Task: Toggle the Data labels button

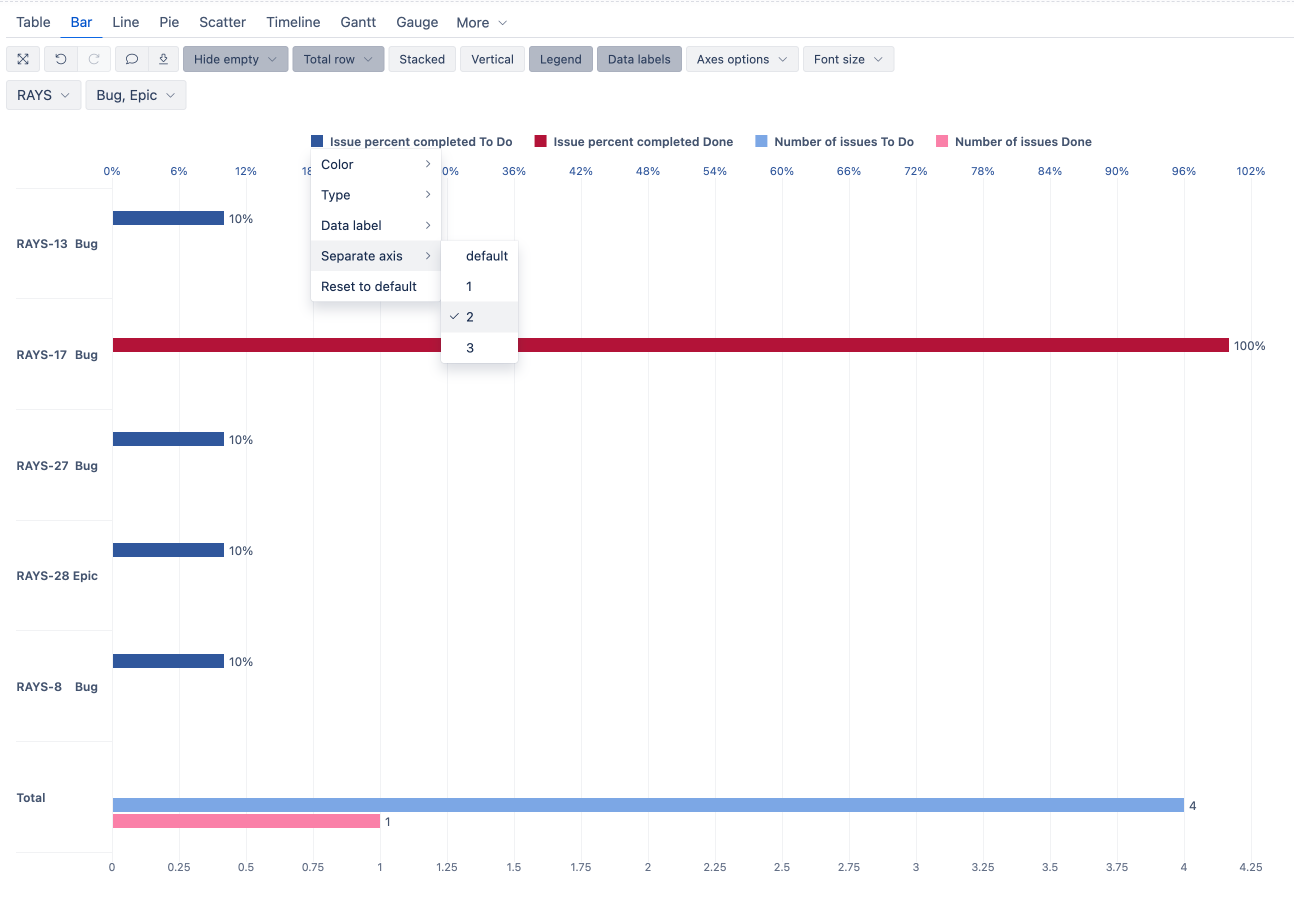Action: (x=639, y=59)
